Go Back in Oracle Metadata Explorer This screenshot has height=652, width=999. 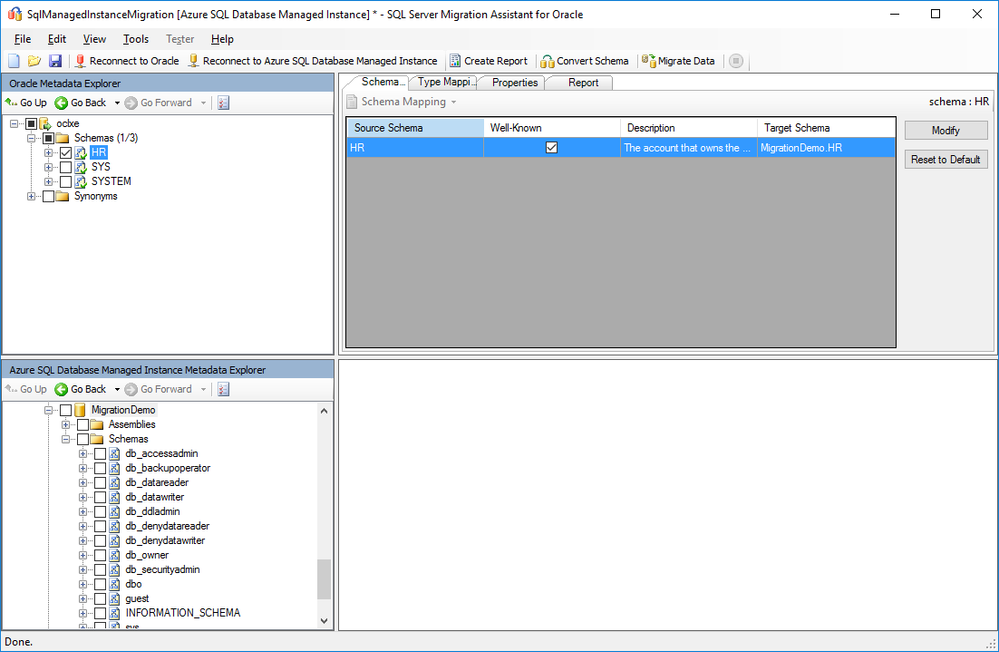point(81,103)
